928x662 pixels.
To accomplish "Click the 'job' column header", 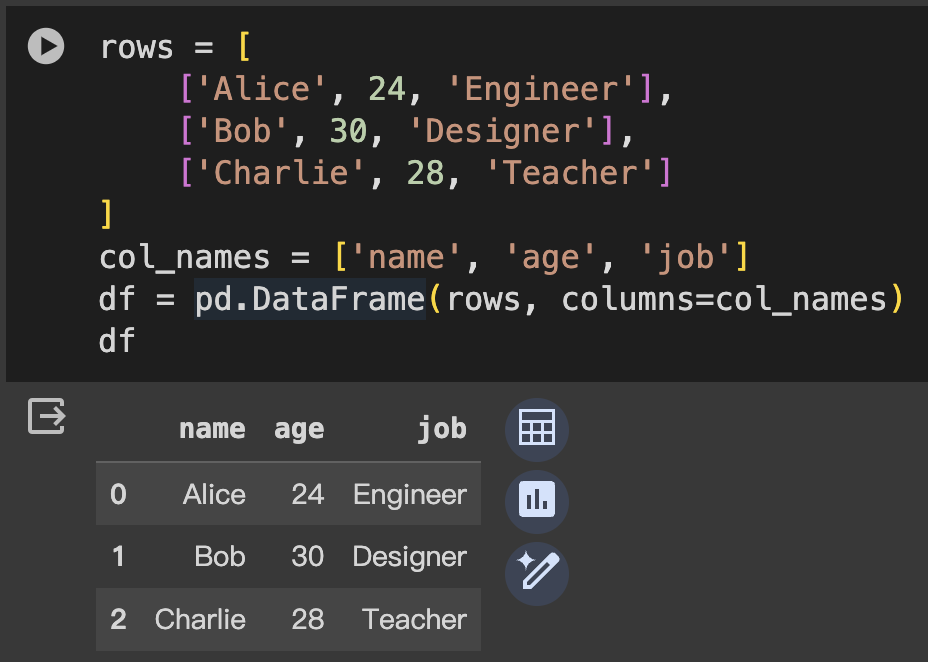I will tap(442, 429).
